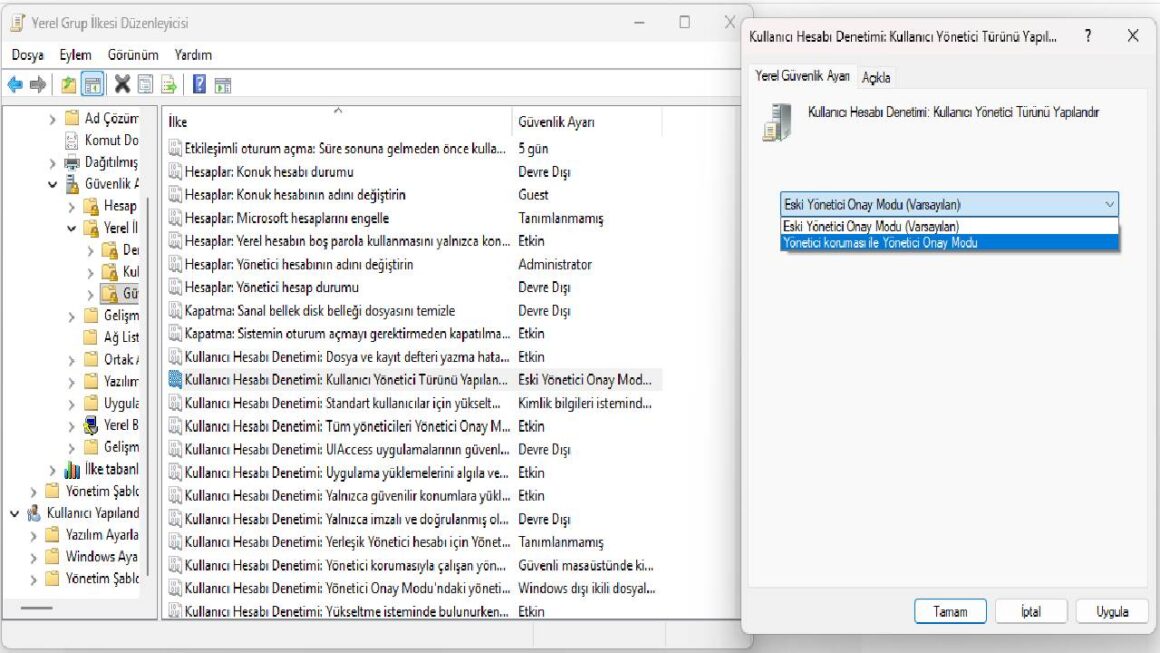Expand the 'Windows Aya' tree node
This screenshot has width=1160, height=653.
pos(33,557)
